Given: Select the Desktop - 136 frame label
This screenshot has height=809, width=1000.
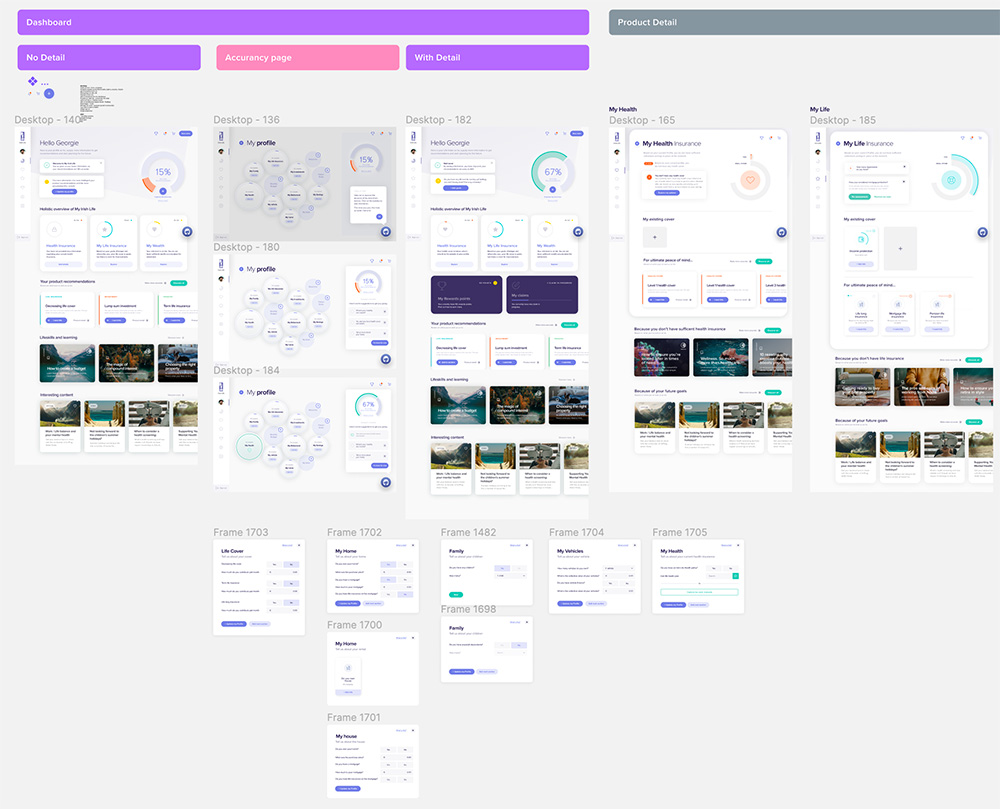Looking at the screenshot, I should point(246,120).
